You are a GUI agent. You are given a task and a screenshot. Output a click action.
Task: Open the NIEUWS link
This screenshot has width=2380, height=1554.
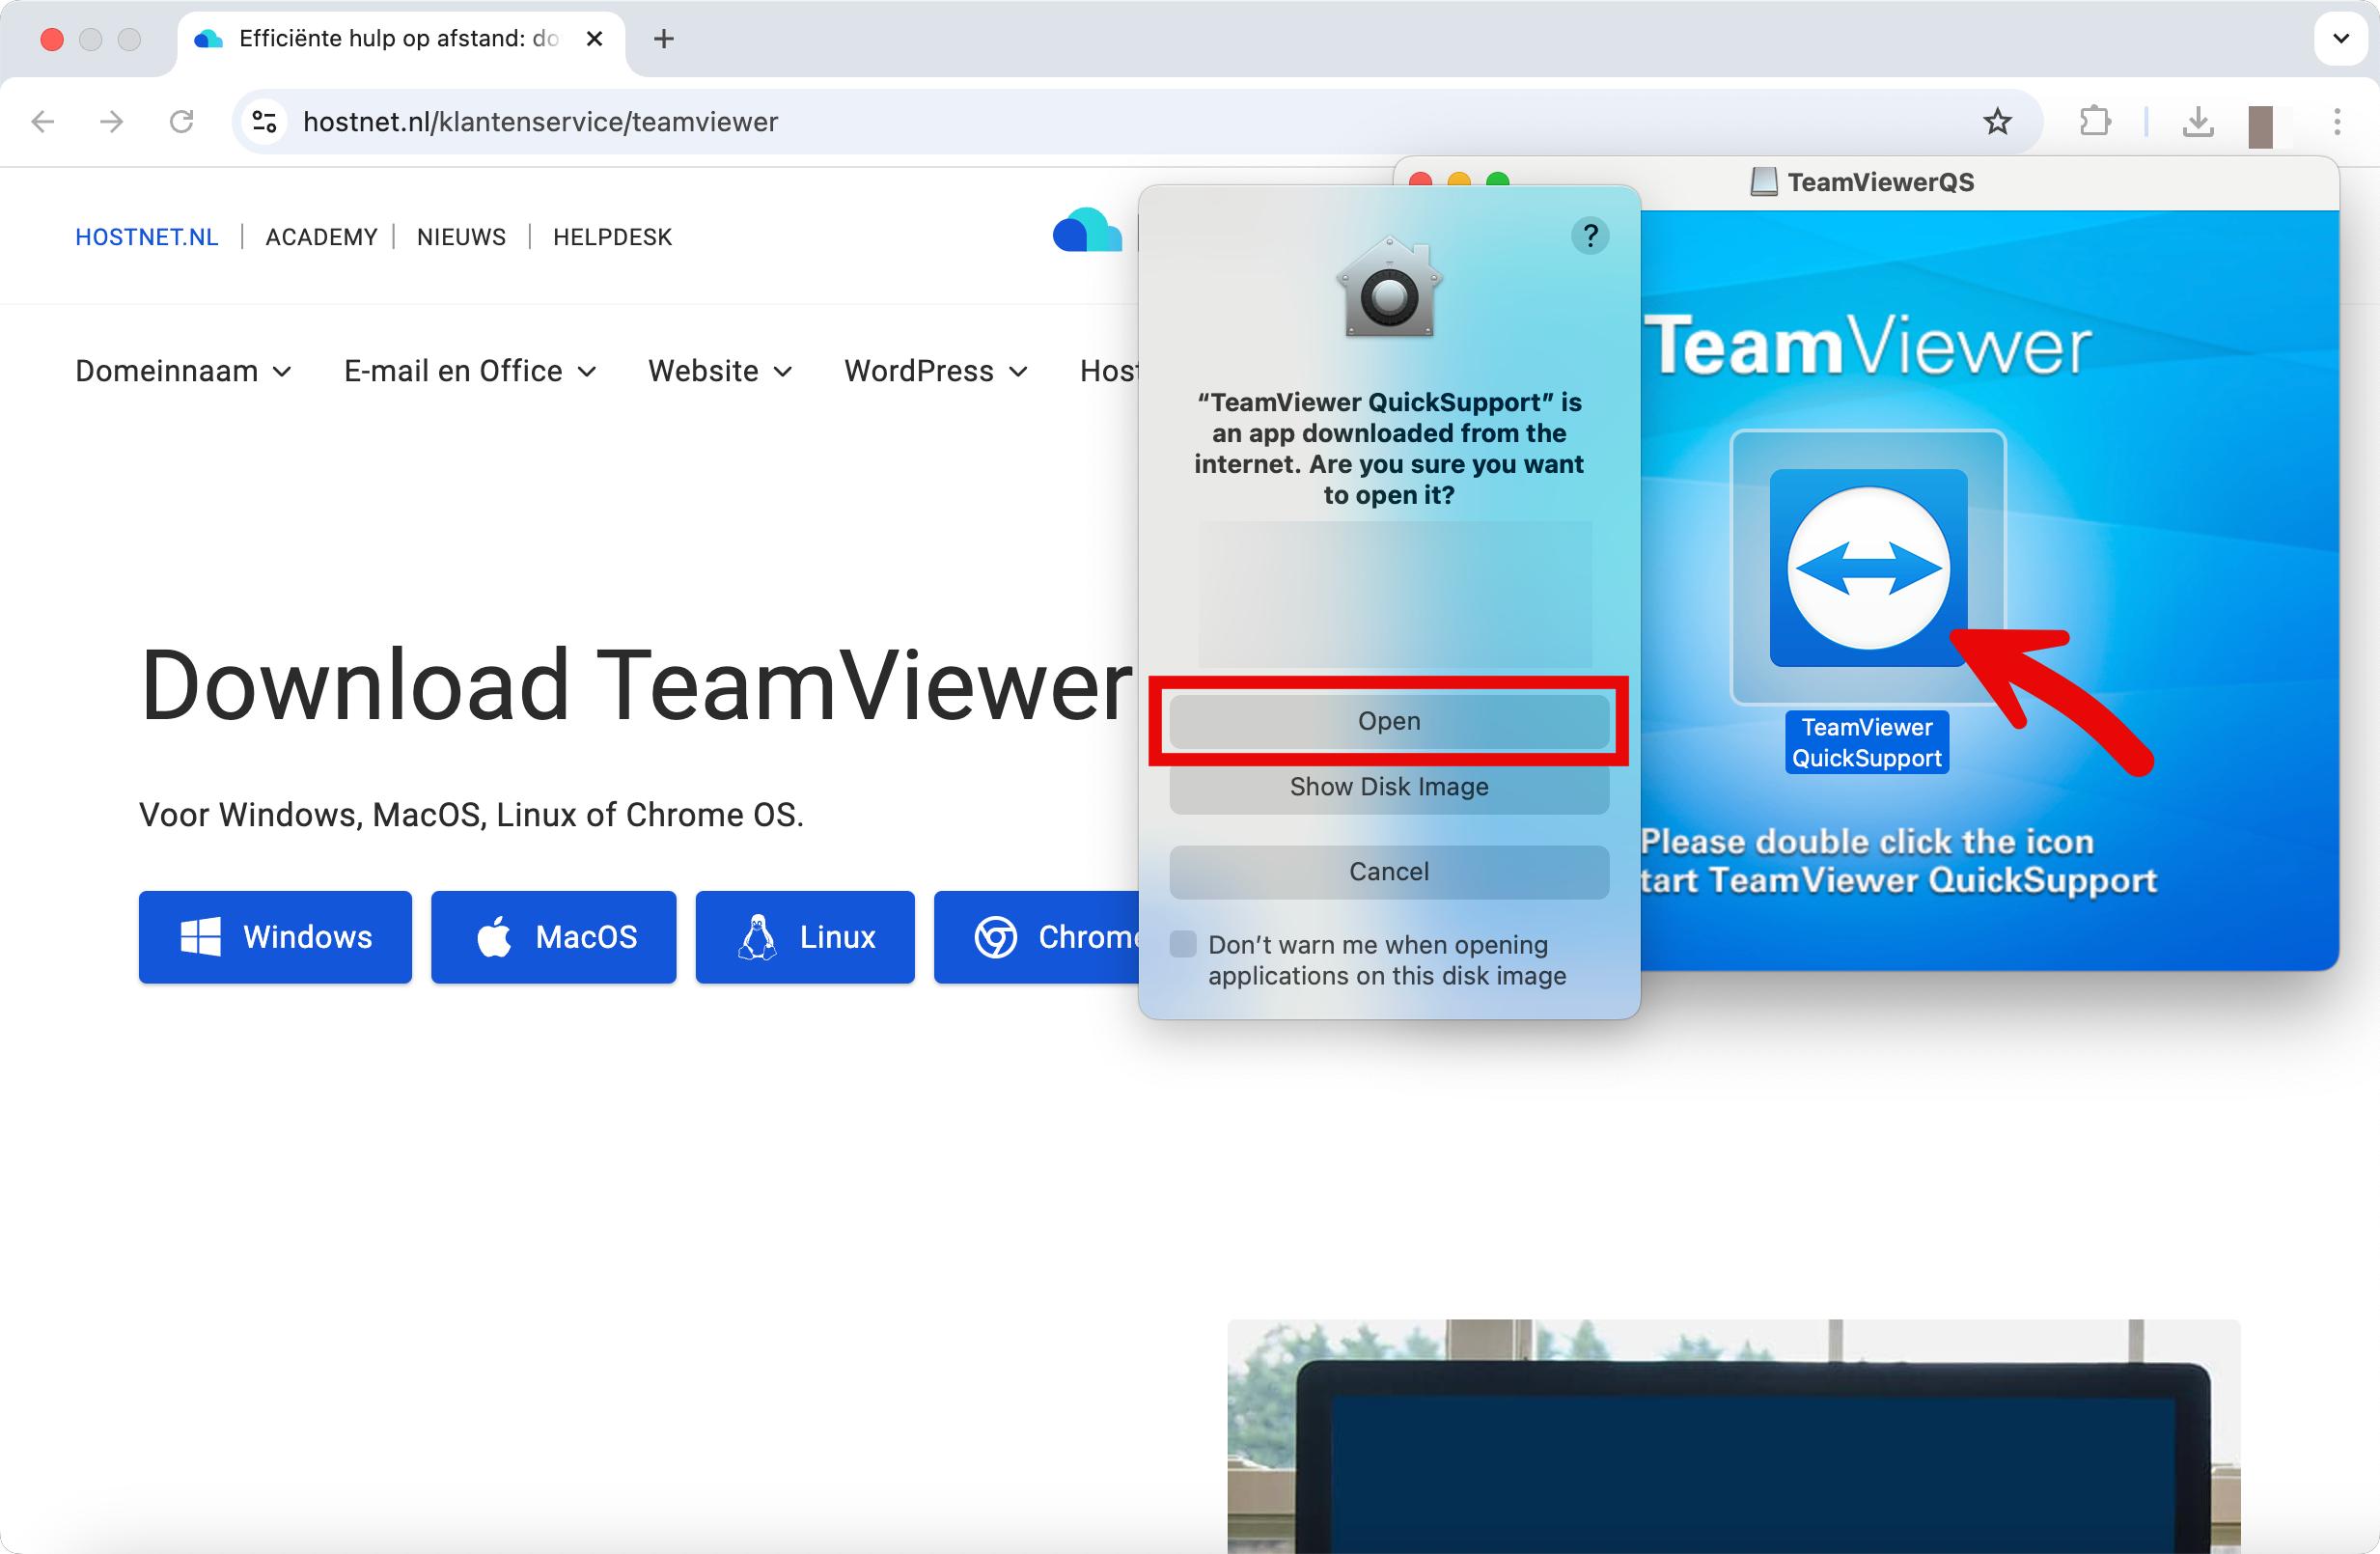pyautogui.click(x=461, y=237)
